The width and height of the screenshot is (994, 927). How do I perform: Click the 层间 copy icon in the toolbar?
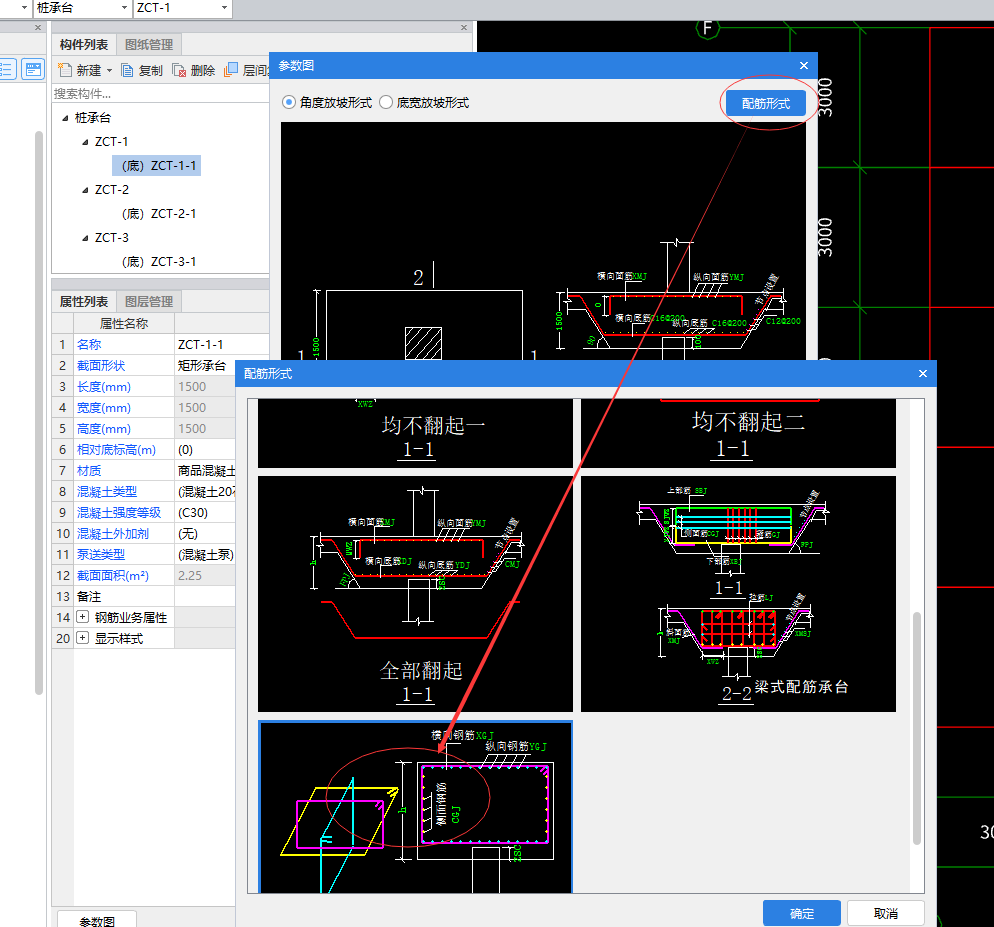click(x=231, y=69)
